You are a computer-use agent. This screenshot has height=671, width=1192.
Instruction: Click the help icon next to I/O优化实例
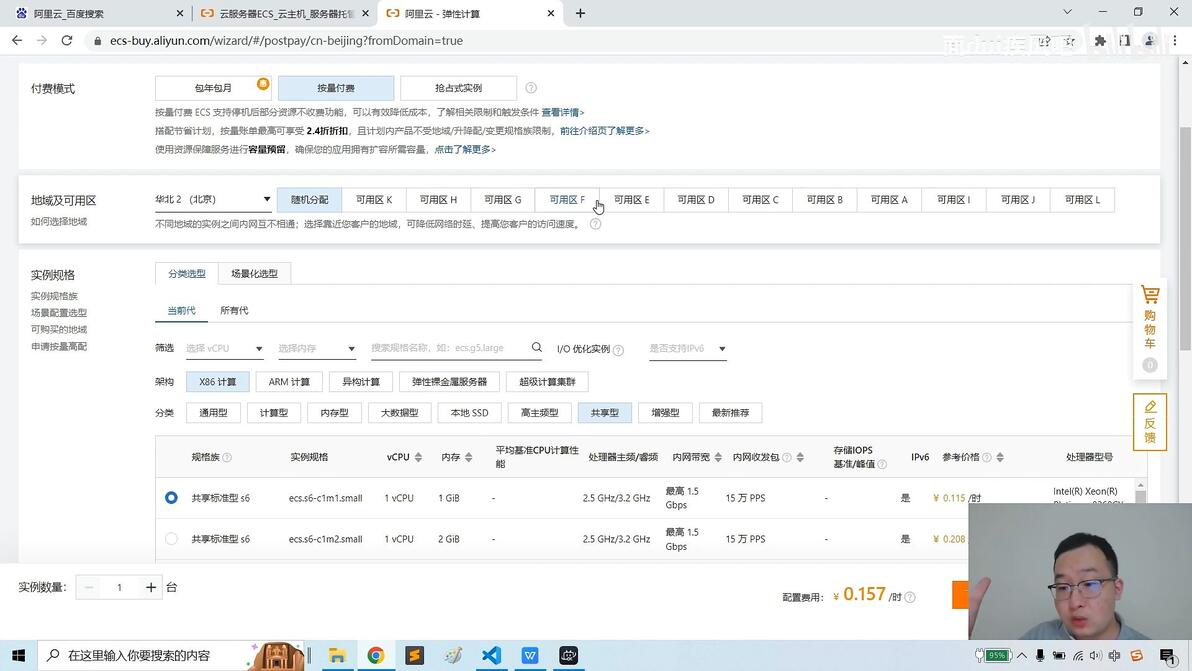pyautogui.click(x=618, y=350)
